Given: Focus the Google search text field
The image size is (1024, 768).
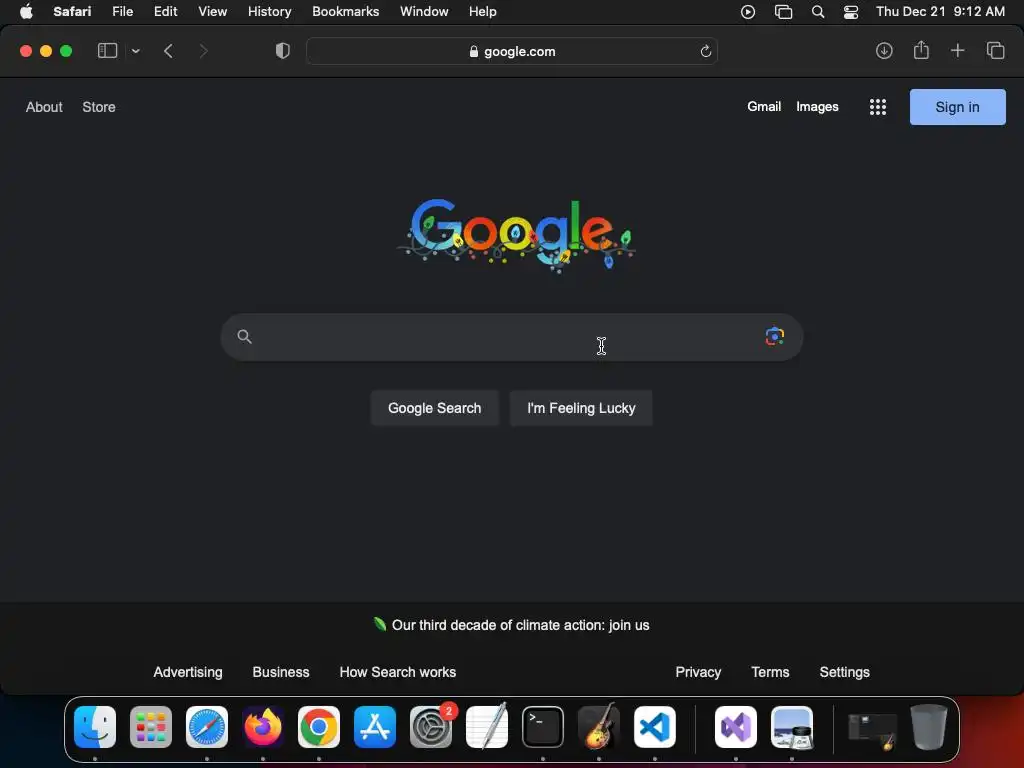Looking at the screenshot, I should pos(511,337).
